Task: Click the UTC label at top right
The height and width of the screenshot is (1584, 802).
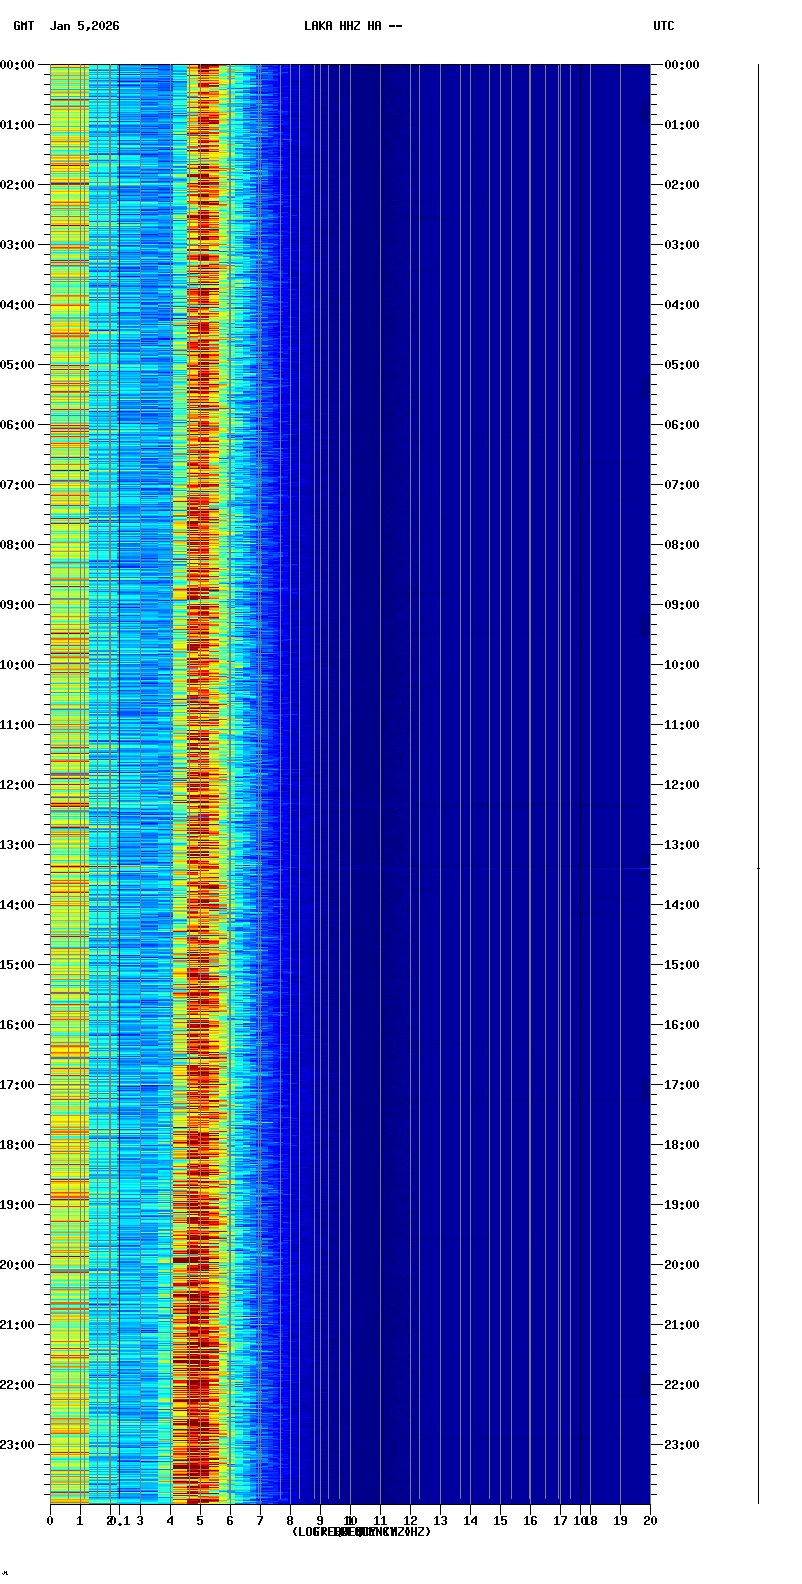Action: [x=664, y=26]
